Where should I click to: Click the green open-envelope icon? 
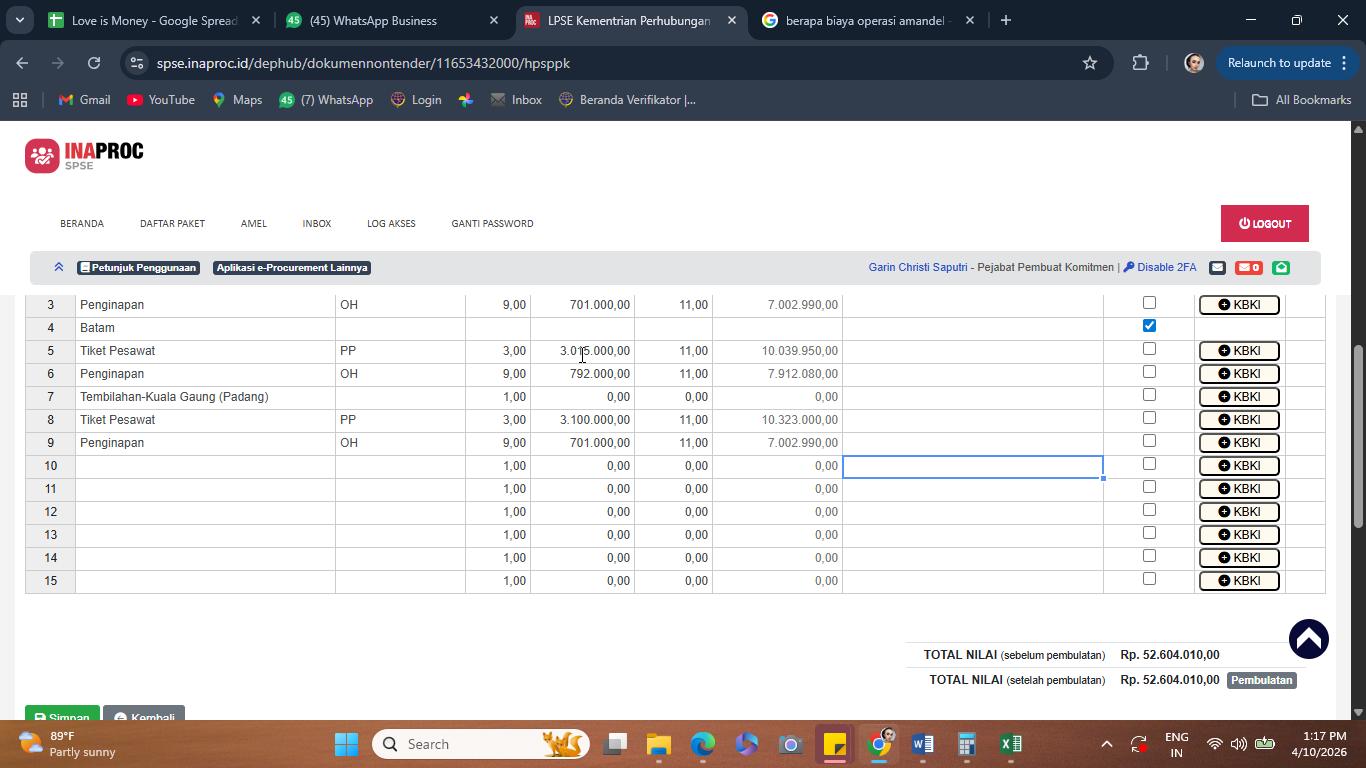pyautogui.click(x=1281, y=267)
